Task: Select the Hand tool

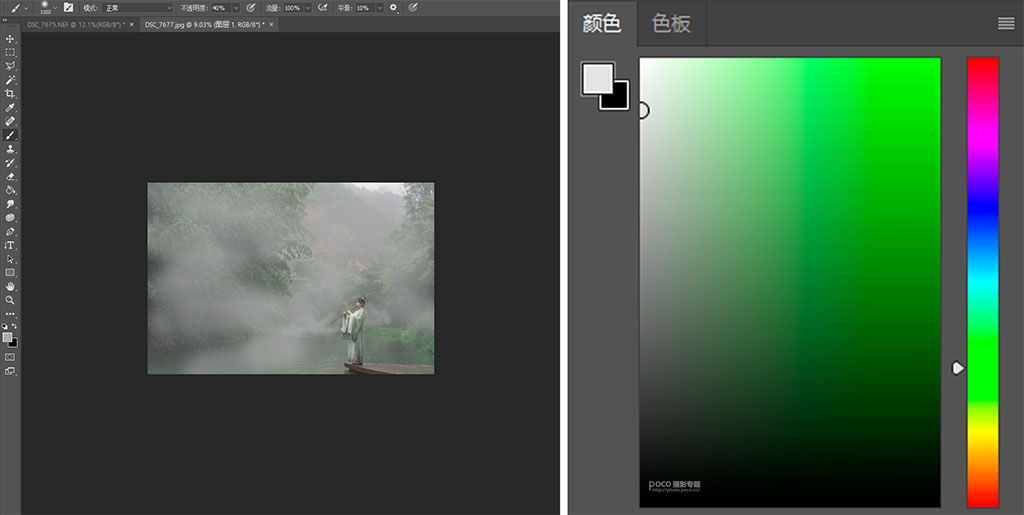Action: (x=10, y=287)
